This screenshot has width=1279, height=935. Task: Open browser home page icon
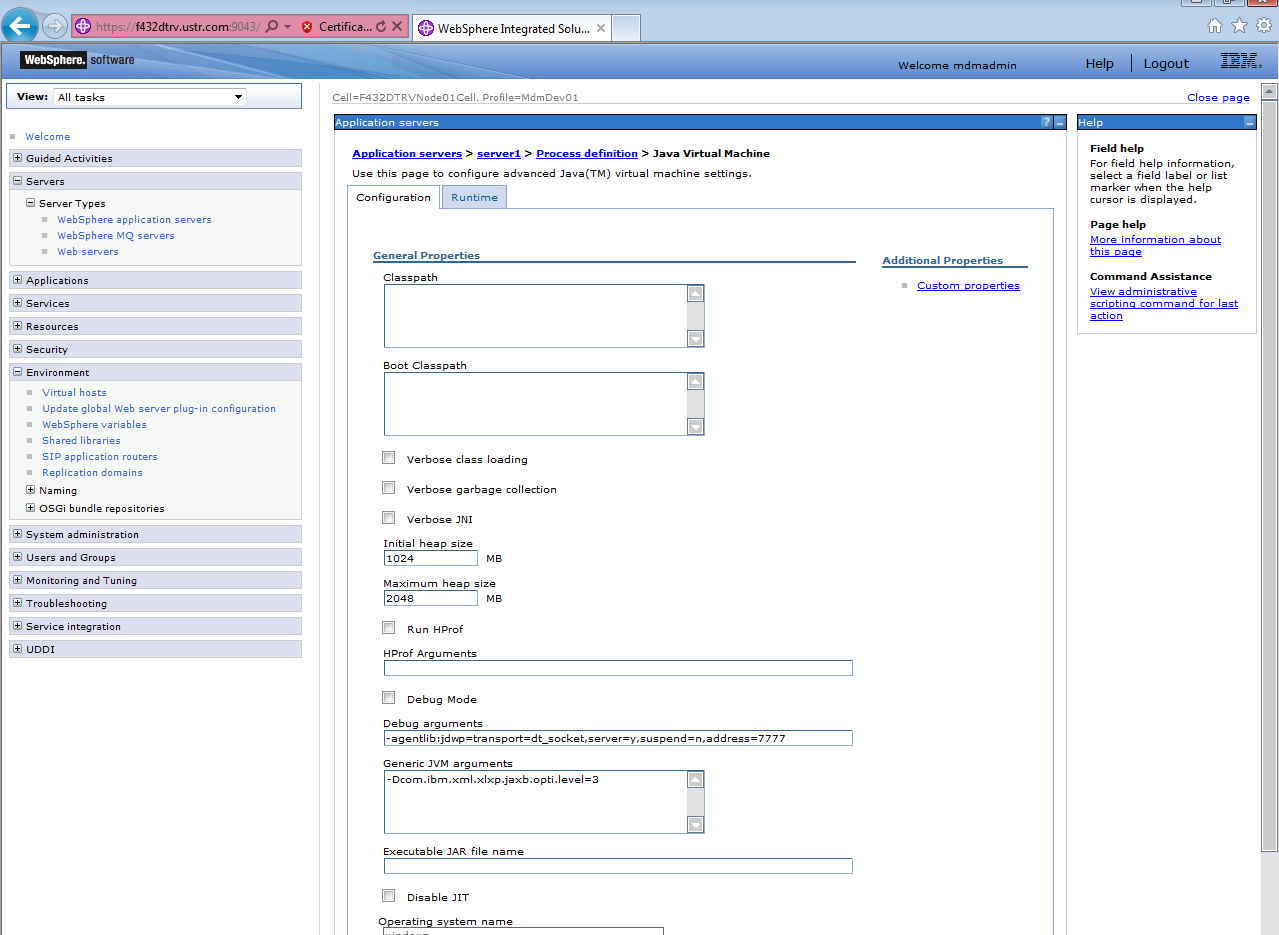1215,26
